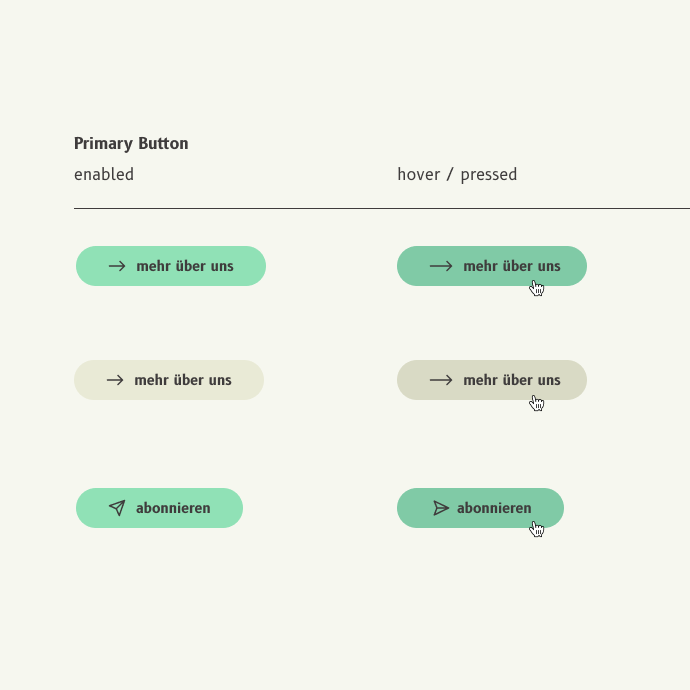Click the arrow icon in the beige hover button
Image resolution: width=690 pixels, height=690 pixels.
[441, 380]
